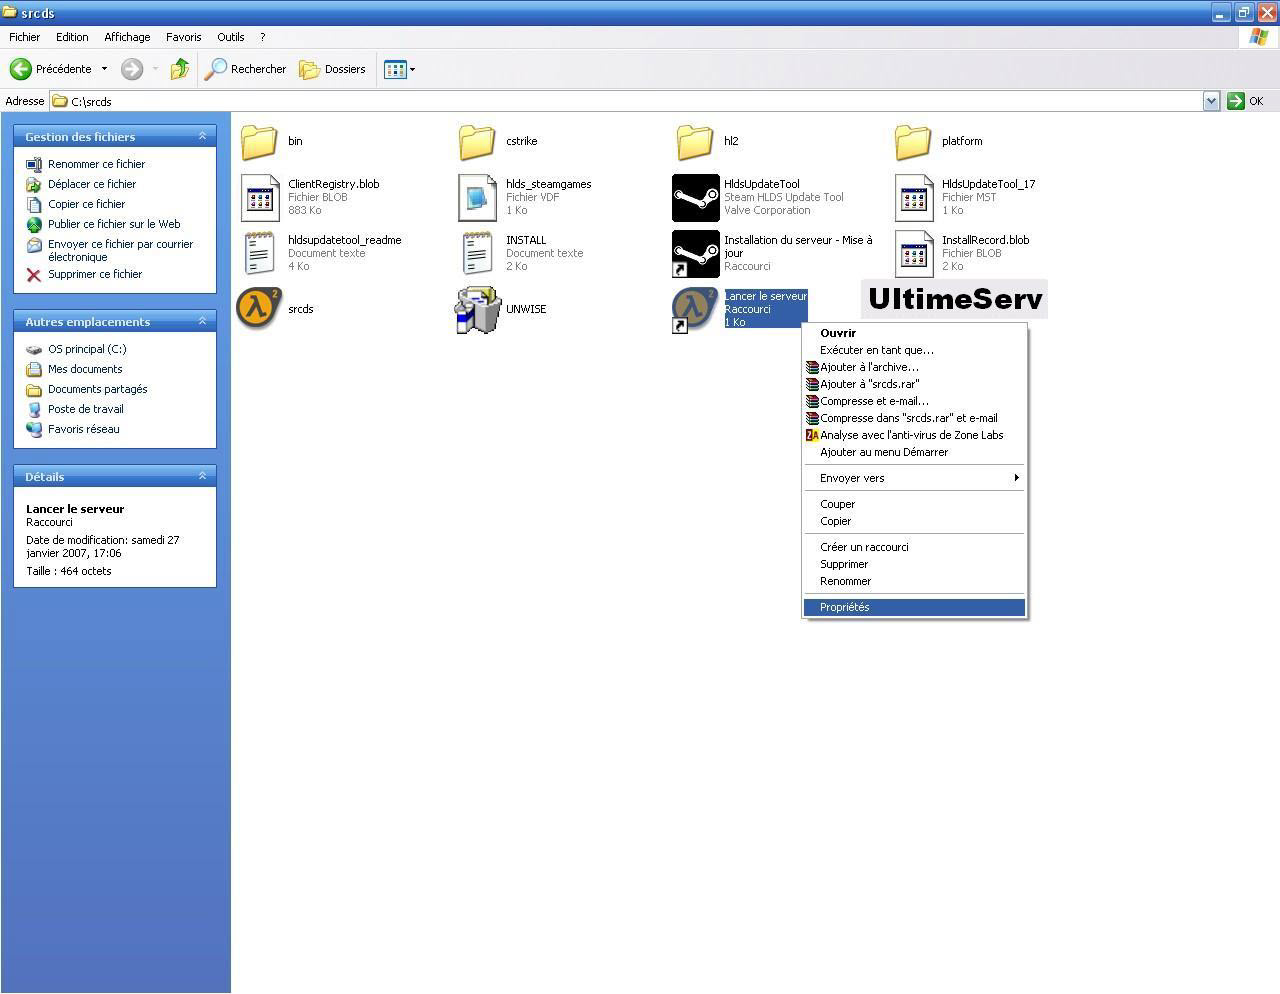1280x994 pixels.
Task: Click Envoyer ce fichier par courrier électronique
Action: coord(120,250)
